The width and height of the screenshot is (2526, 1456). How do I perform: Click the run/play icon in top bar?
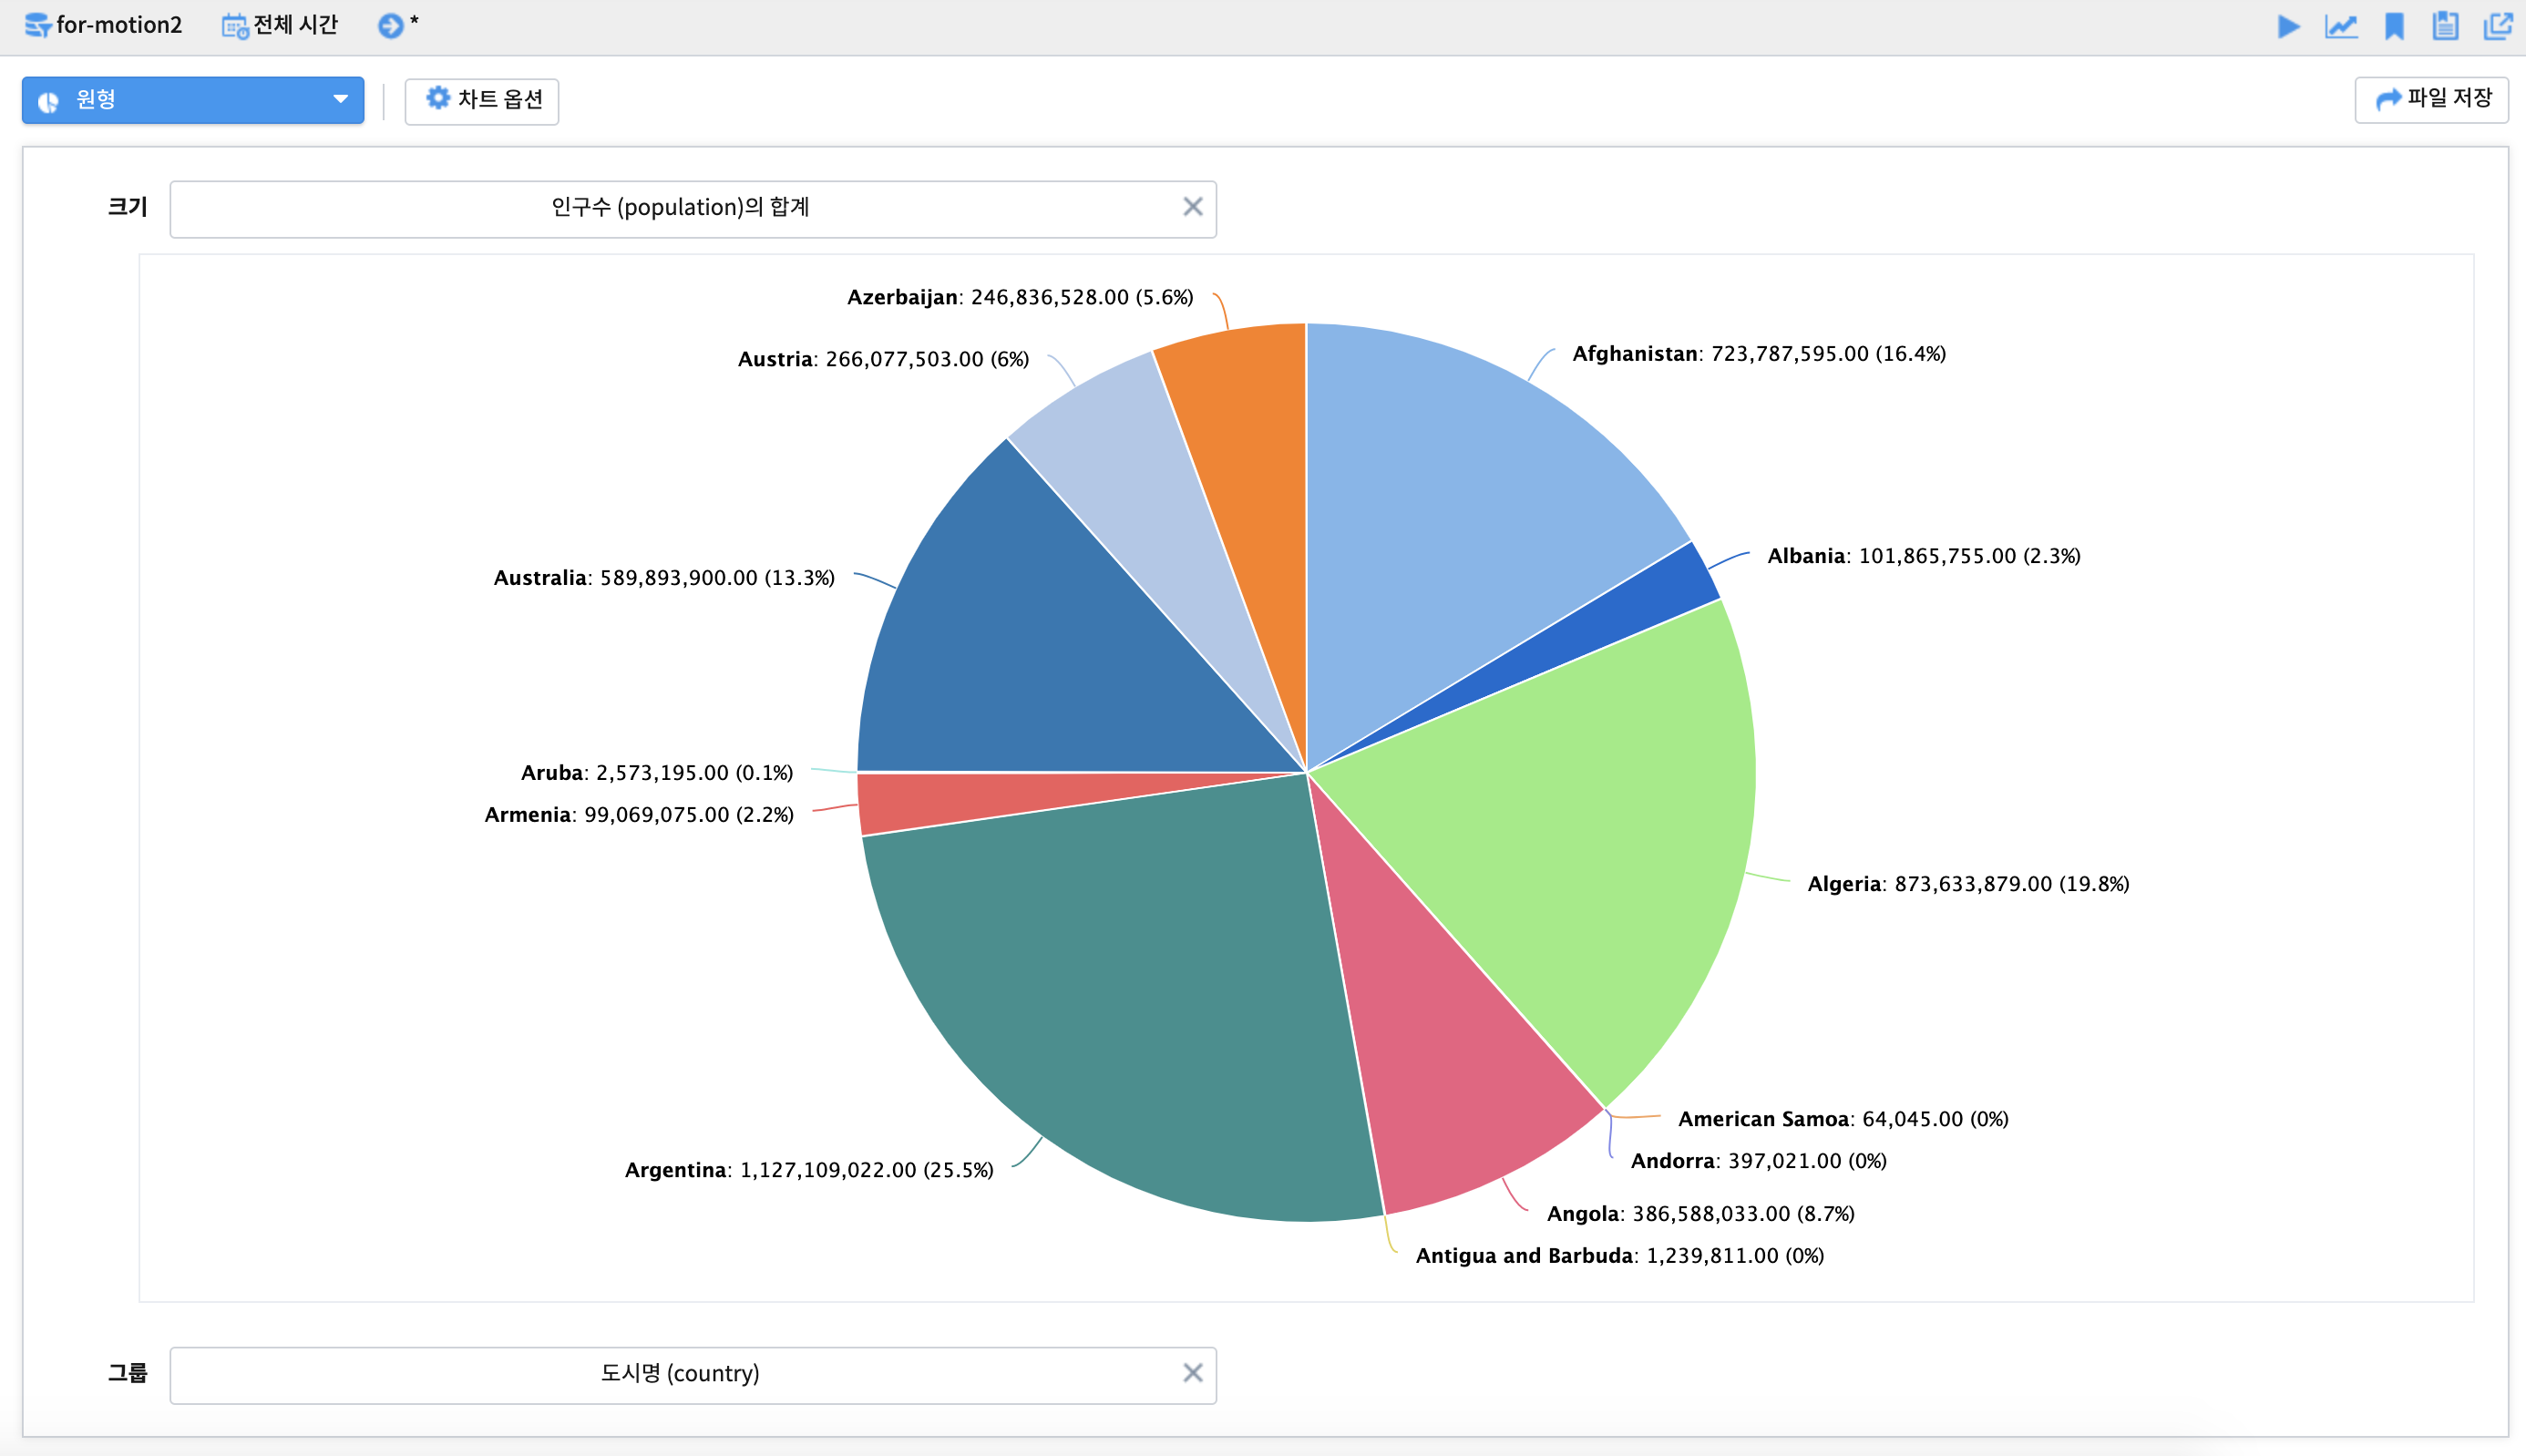(x=2288, y=26)
